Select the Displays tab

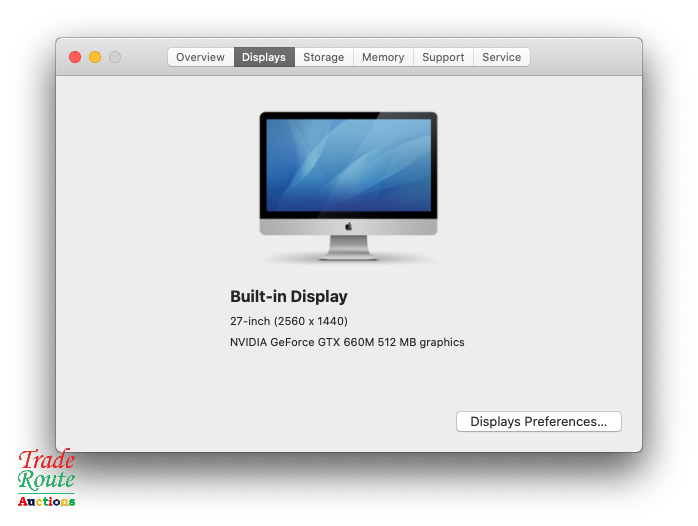tap(264, 57)
